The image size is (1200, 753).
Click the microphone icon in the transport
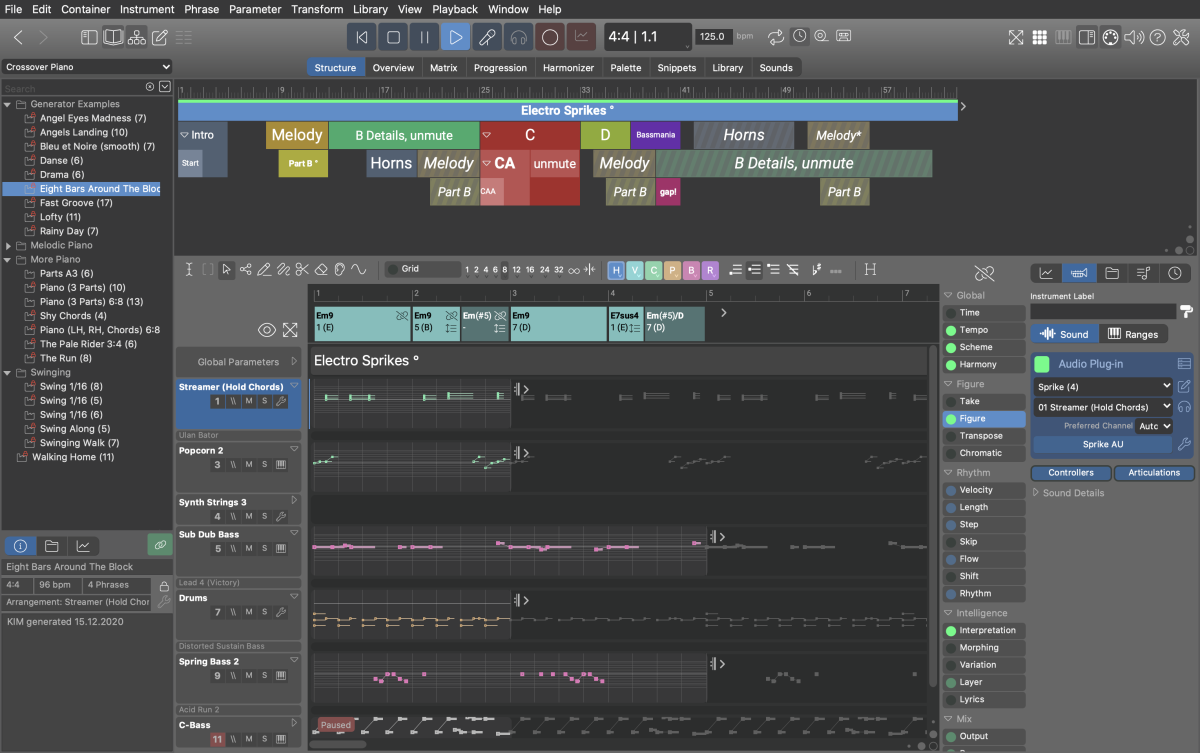tap(487, 37)
